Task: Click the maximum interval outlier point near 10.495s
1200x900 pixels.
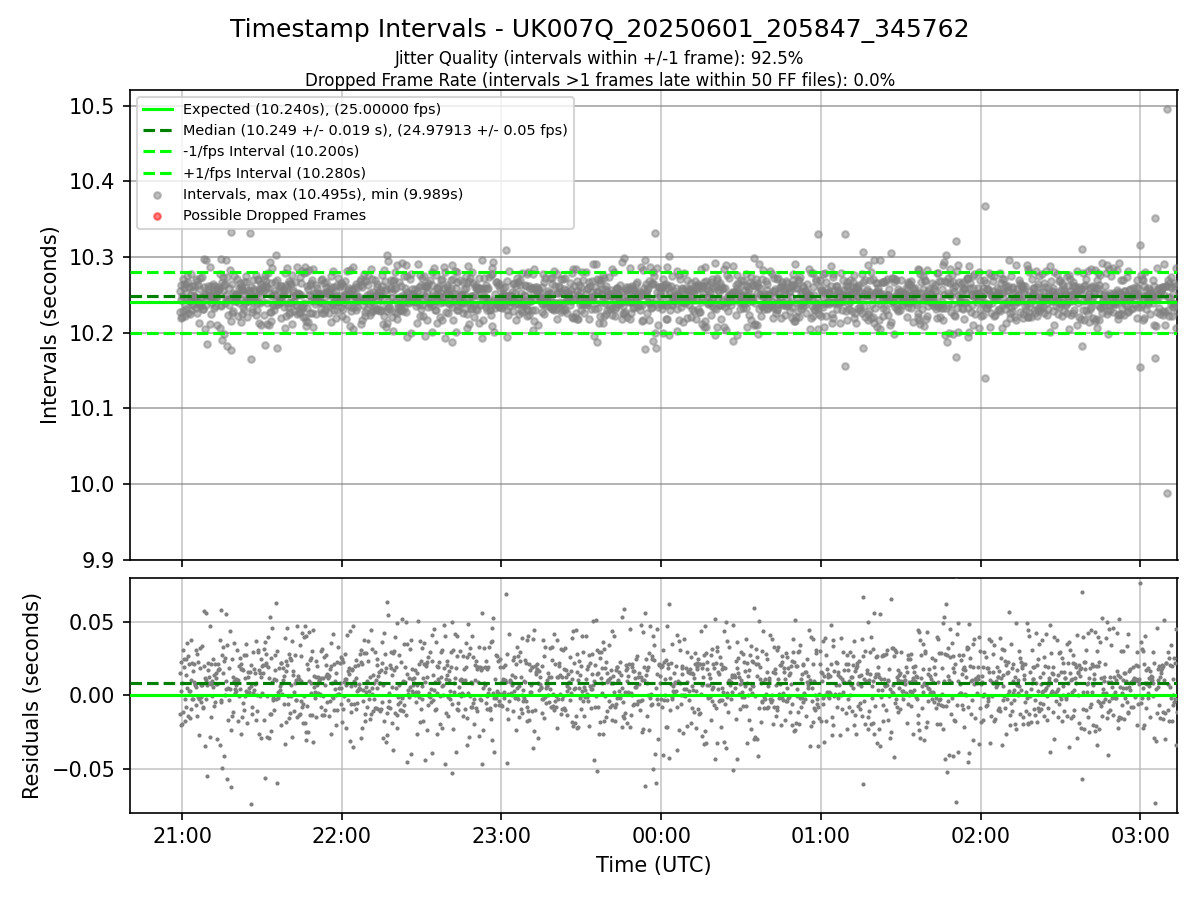Action: [x=1167, y=110]
